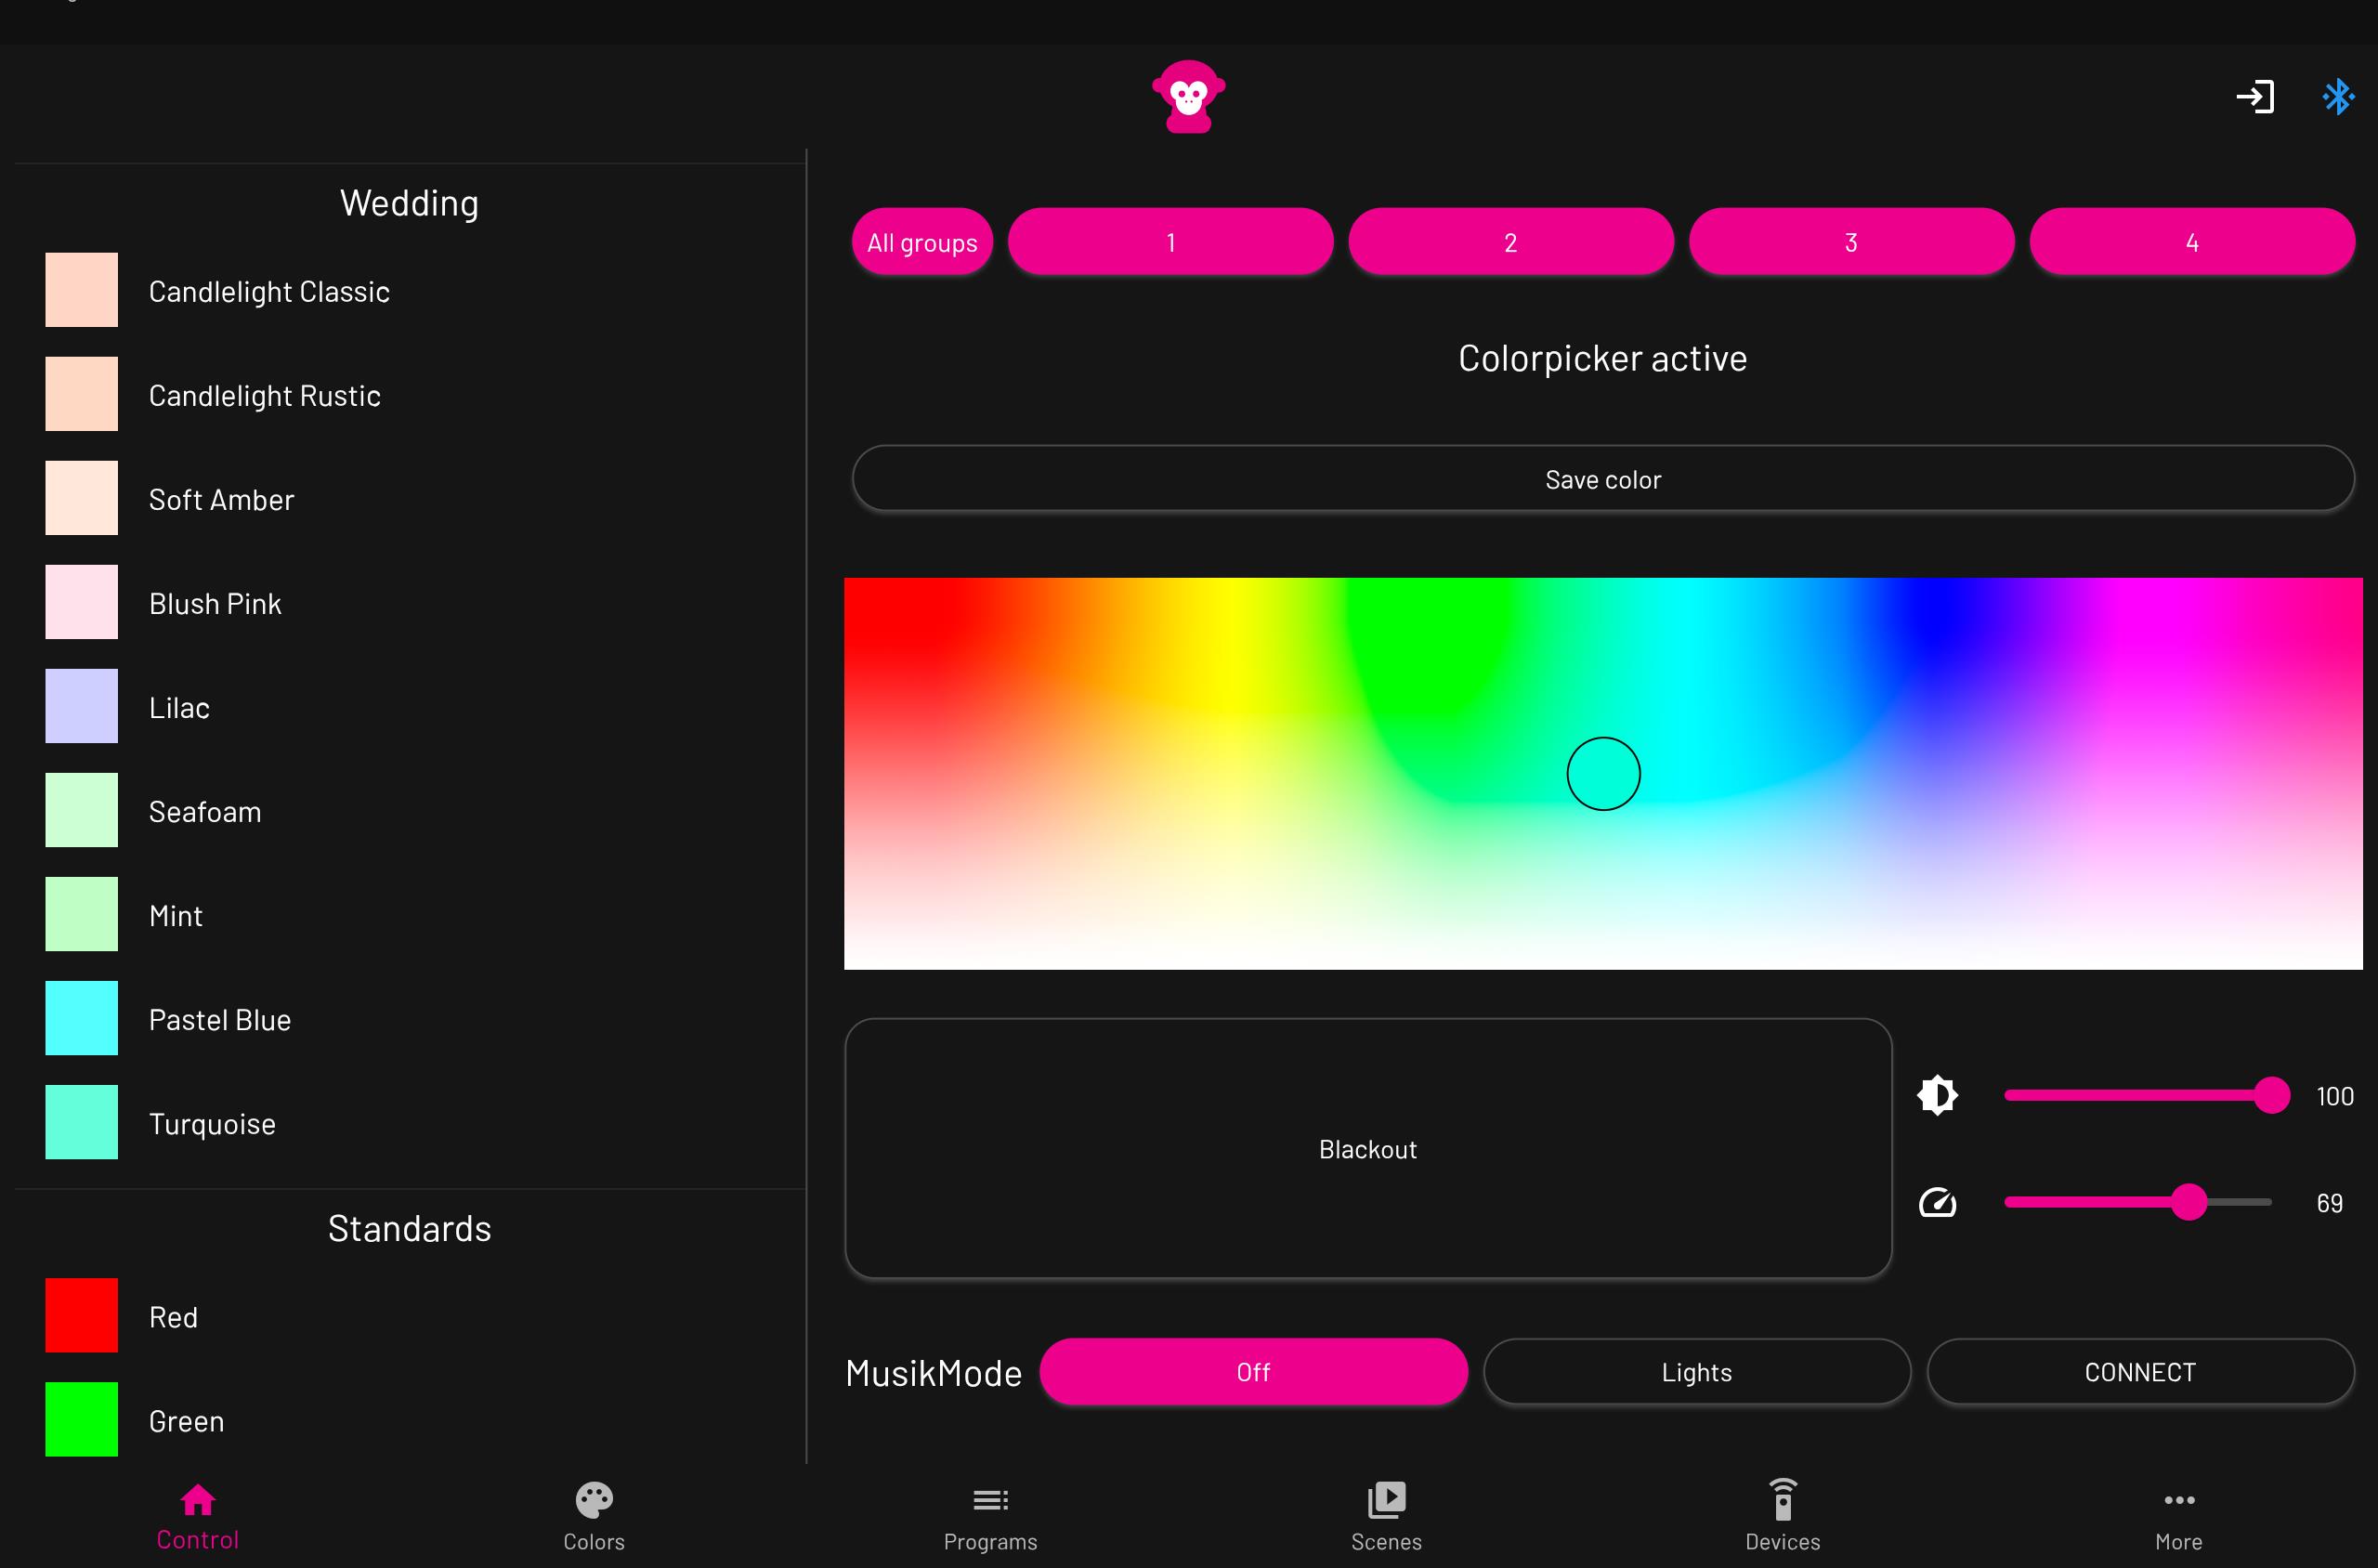Click the More options icon bottom right
Image resolution: width=2378 pixels, height=1568 pixels.
tap(2178, 1500)
